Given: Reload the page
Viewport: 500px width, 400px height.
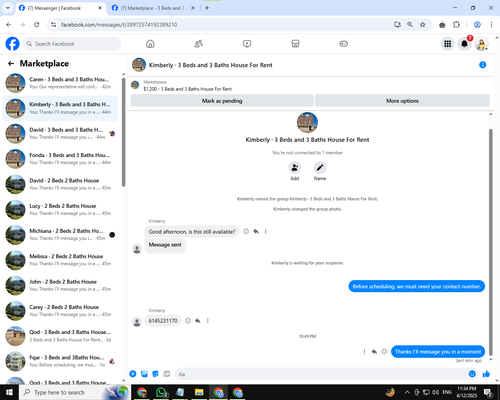Looking at the screenshot, I should coord(37,24).
